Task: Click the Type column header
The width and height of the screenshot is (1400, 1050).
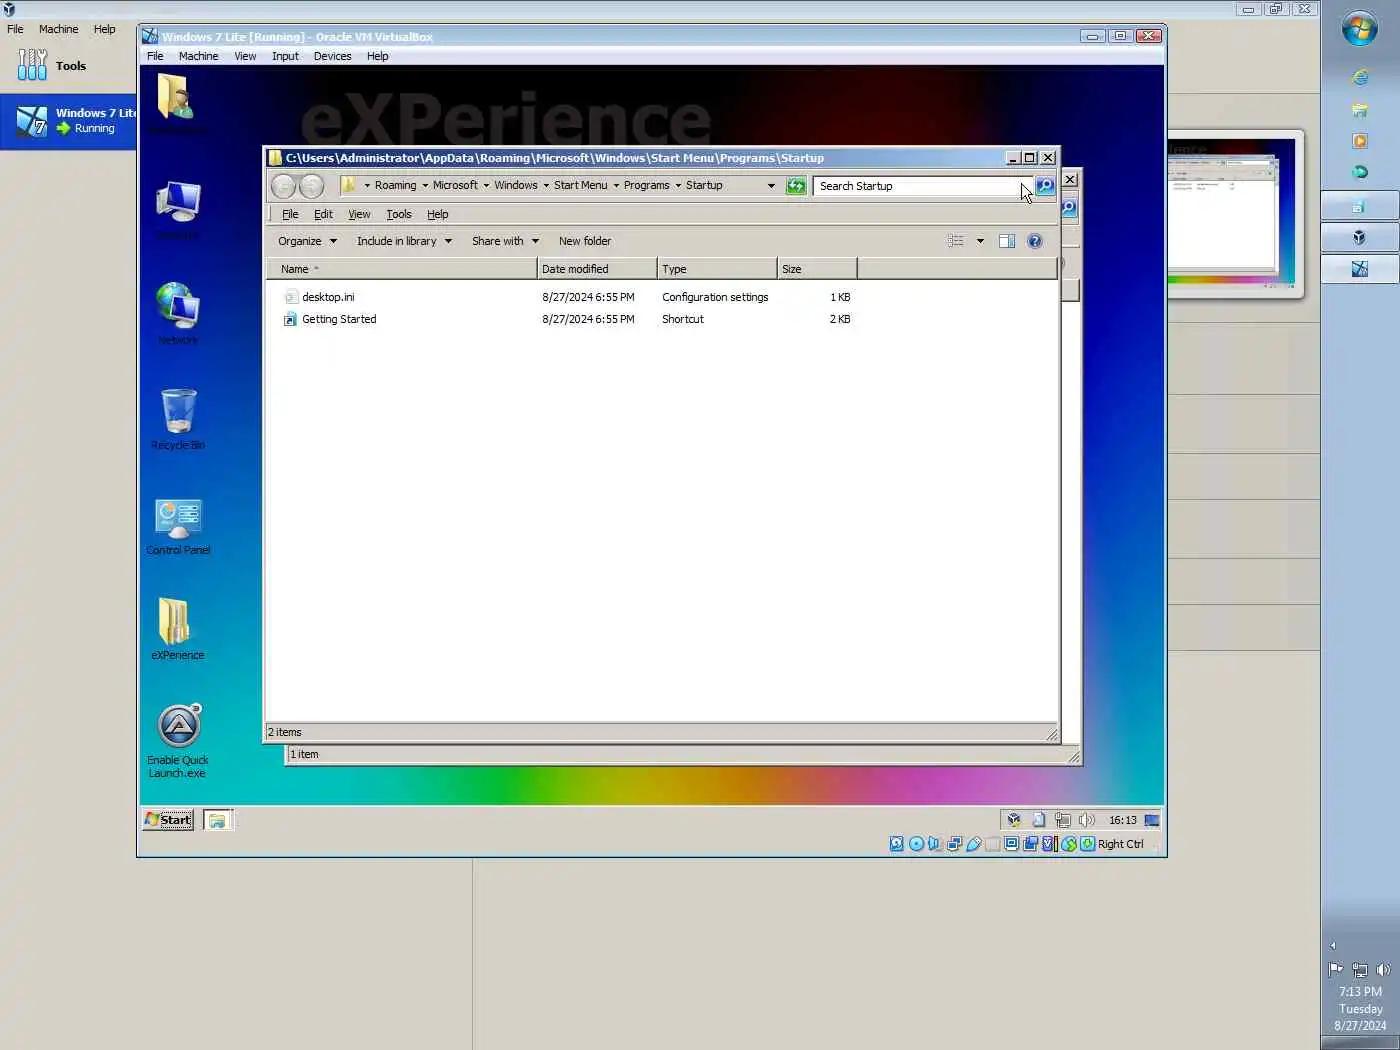Action: 717,269
